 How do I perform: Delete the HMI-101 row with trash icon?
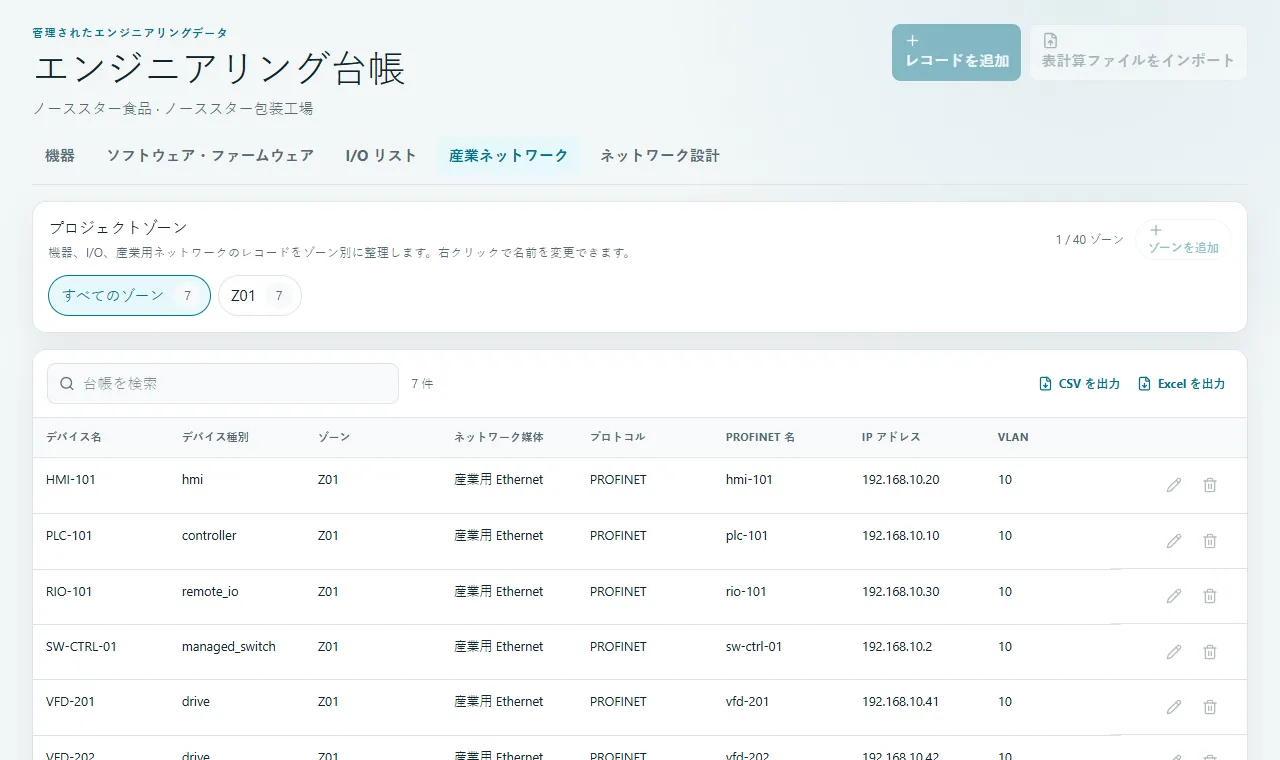tap(1210, 485)
